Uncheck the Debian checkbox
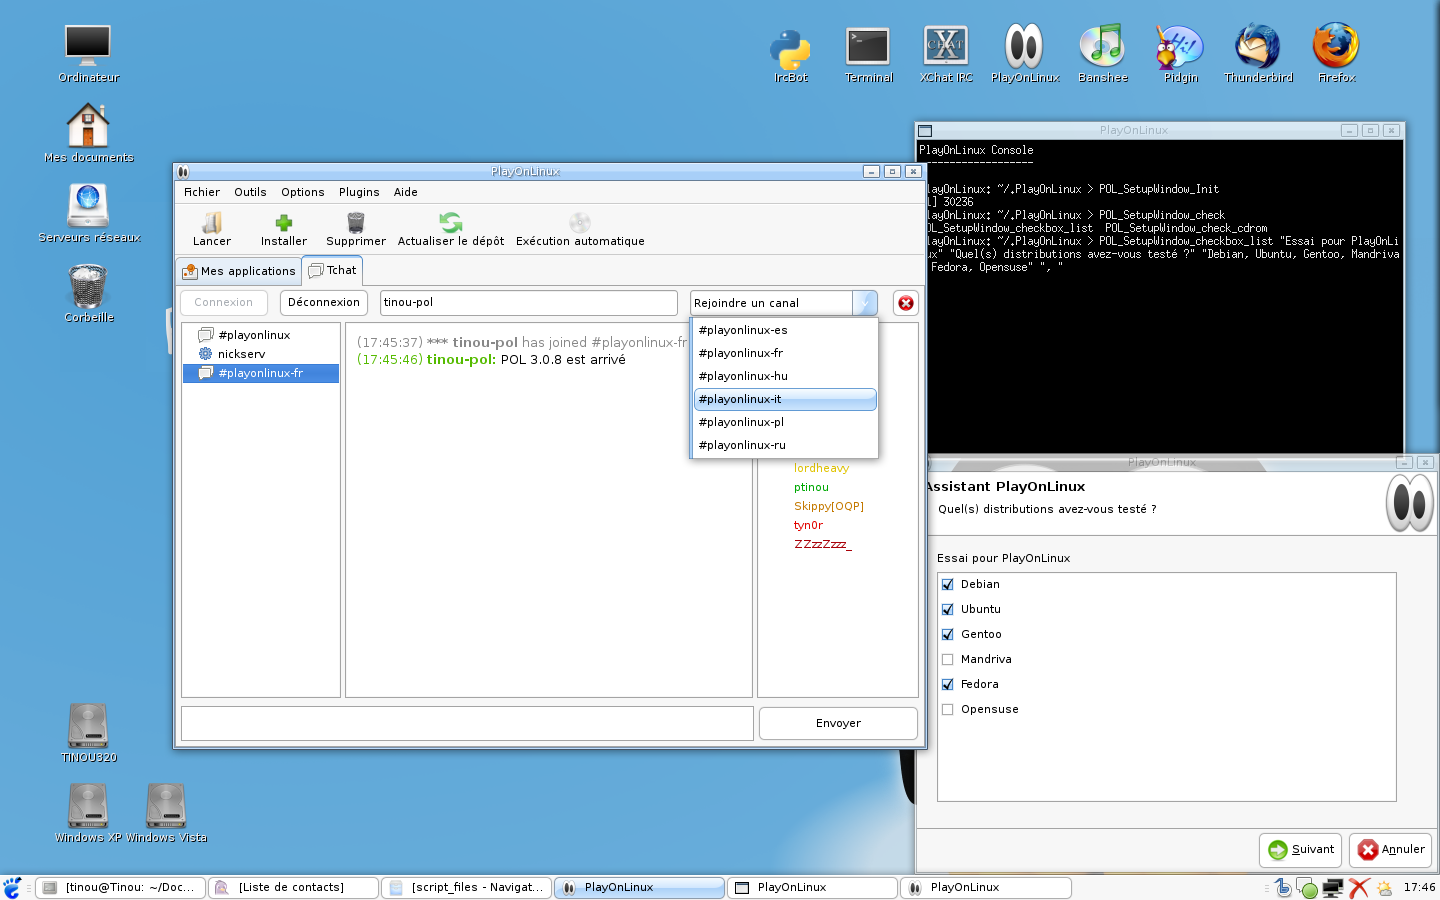This screenshot has width=1440, height=900. pyautogui.click(x=948, y=585)
